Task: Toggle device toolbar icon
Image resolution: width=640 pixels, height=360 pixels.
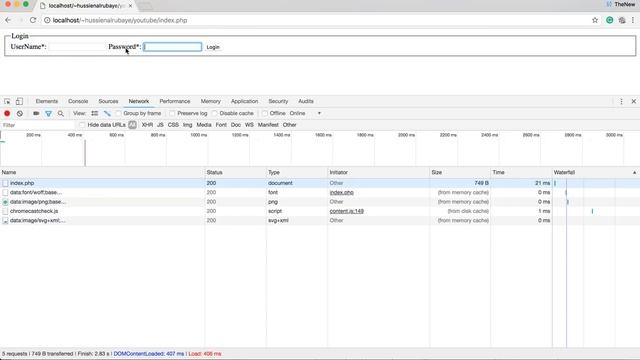Action: [19, 101]
